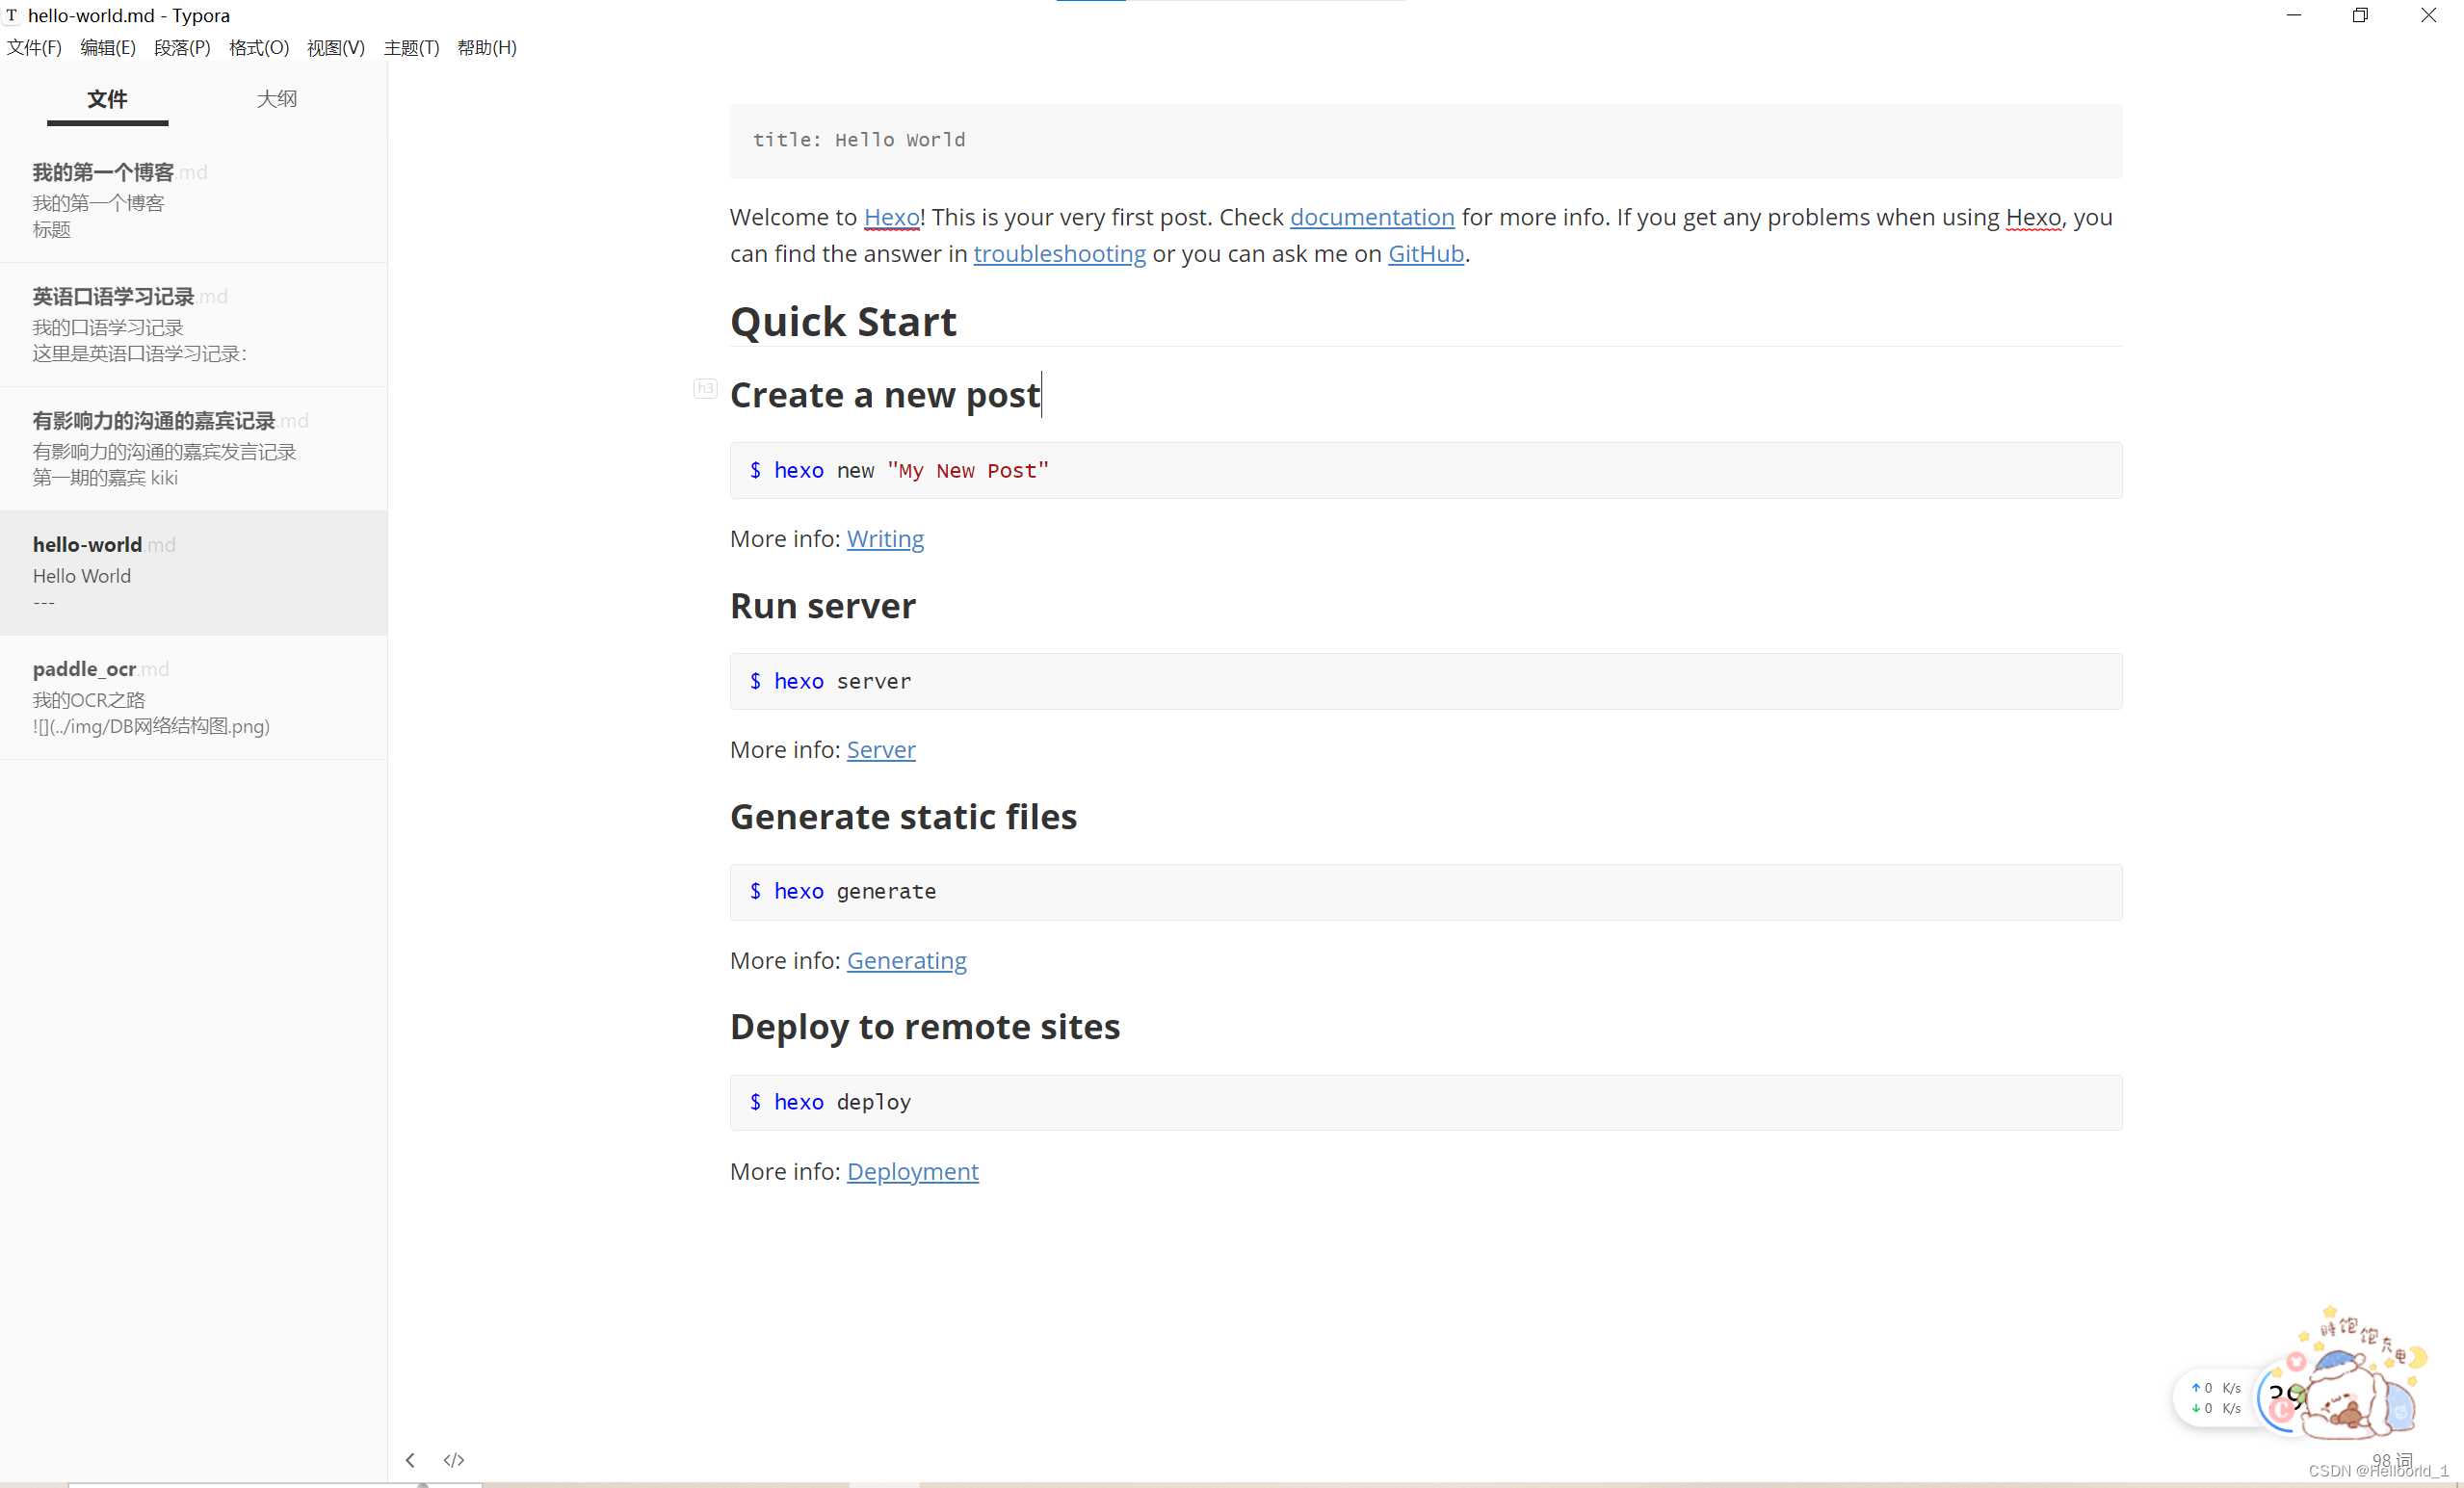This screenshot has width=2464, height=1488.
Task: Select the 文件 files tab
Action: coord(107,99)
